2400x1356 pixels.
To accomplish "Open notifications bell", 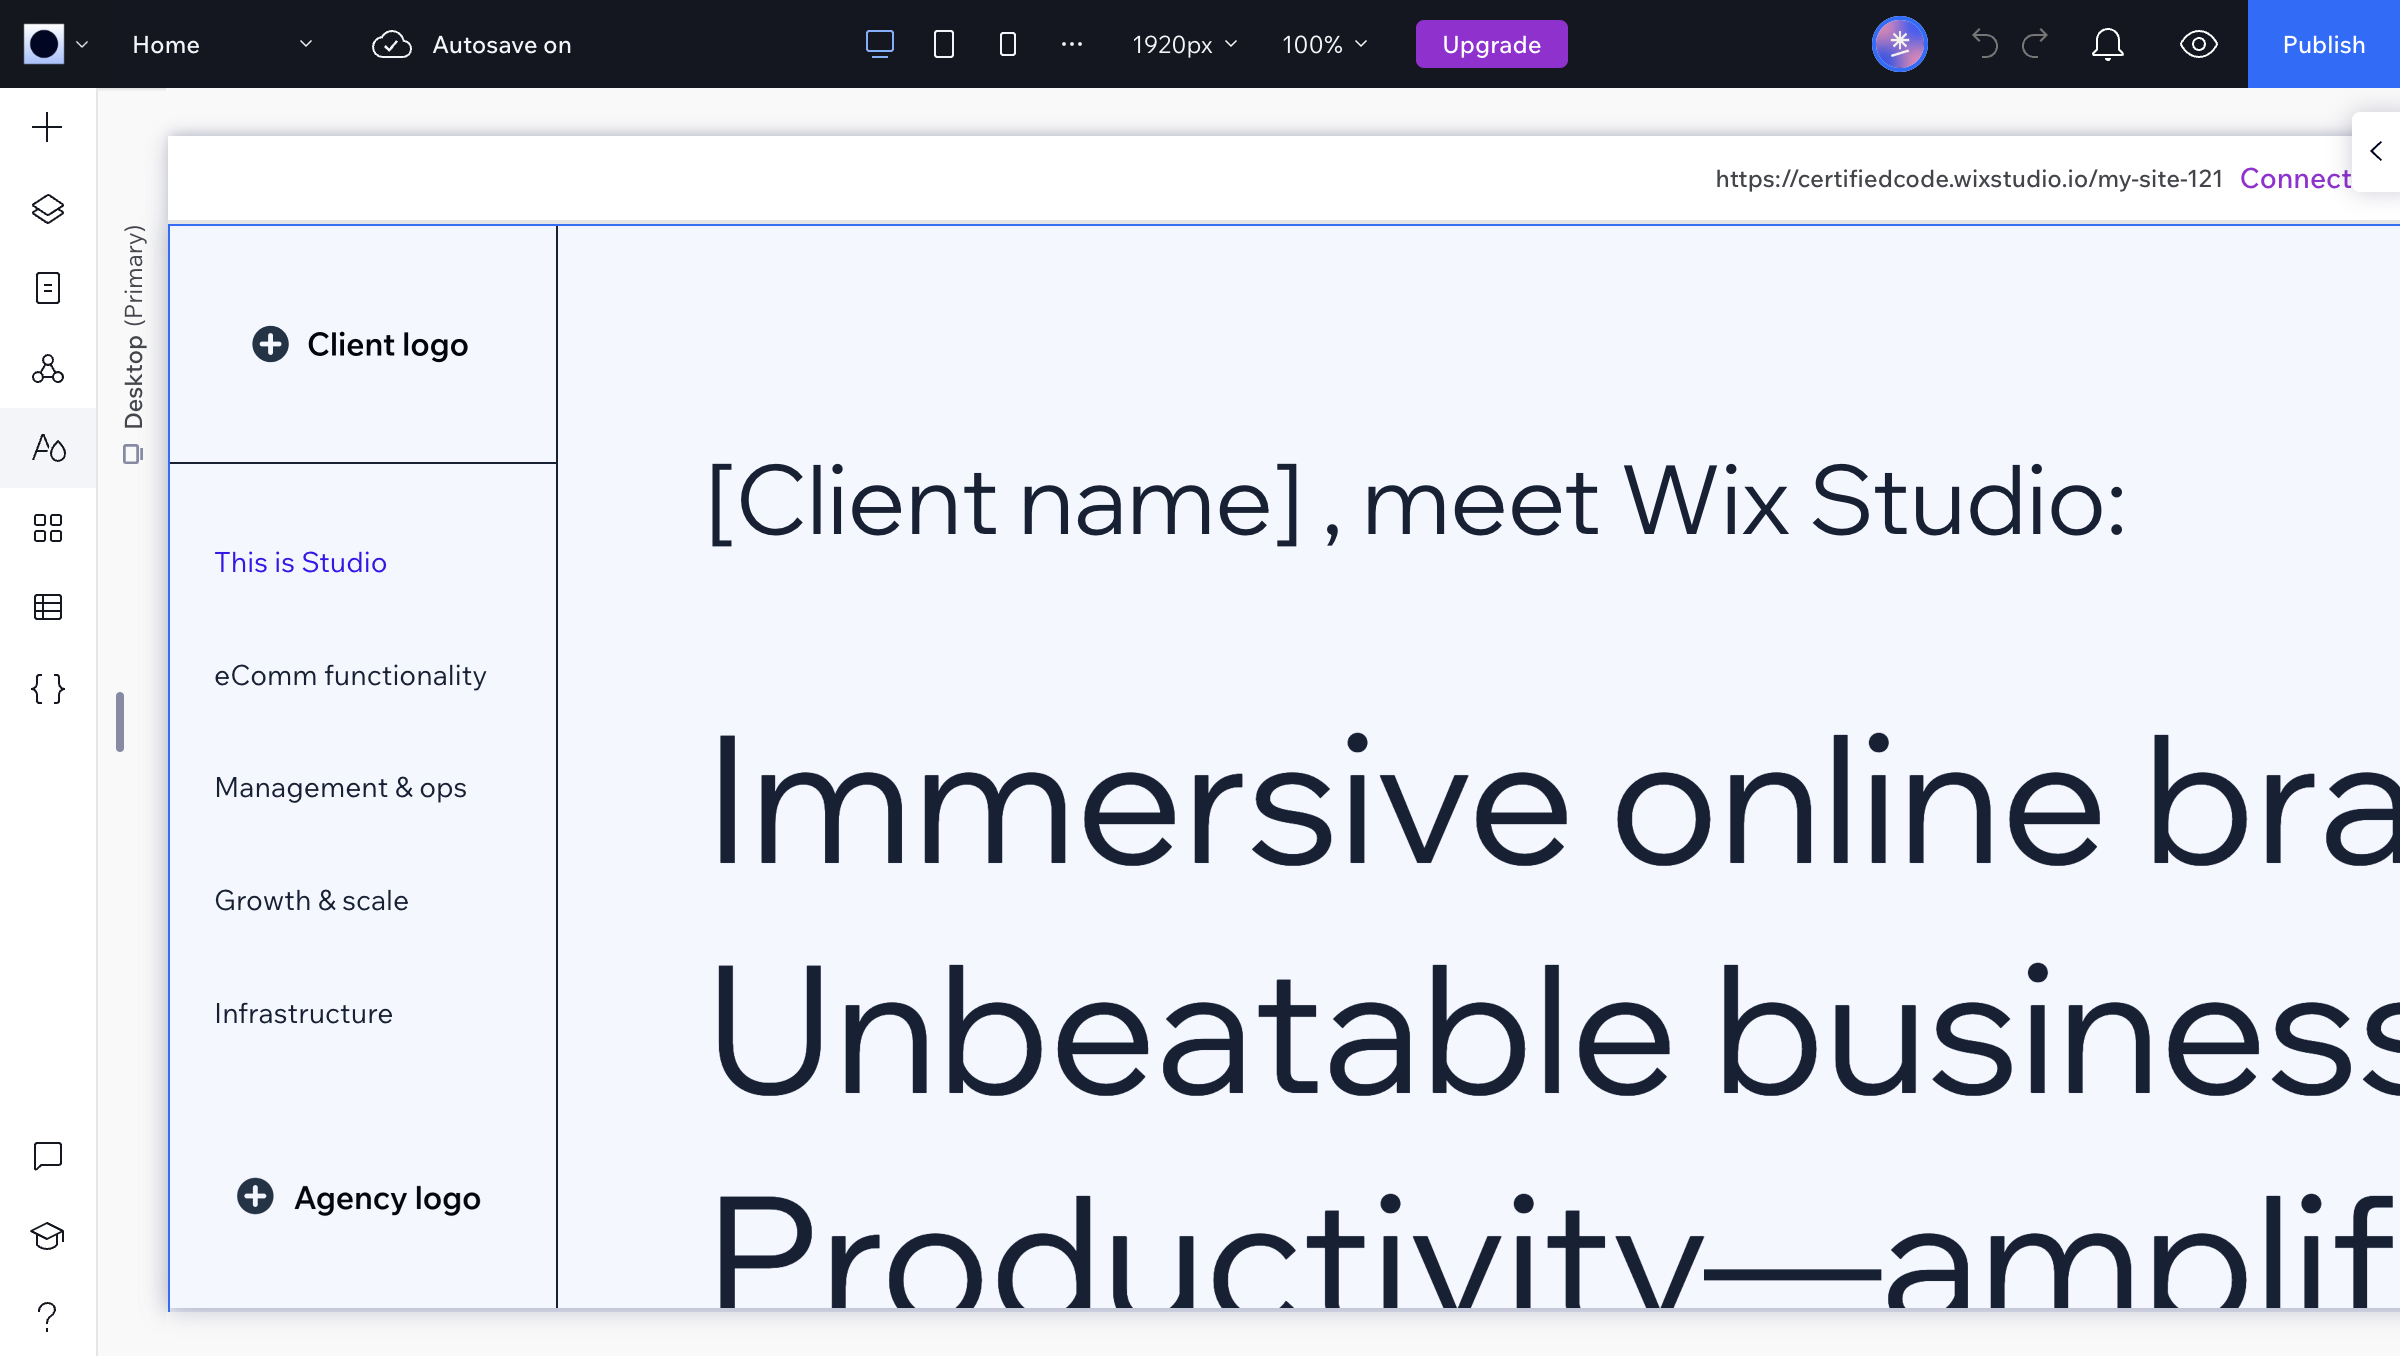I will pos(2107,44).
